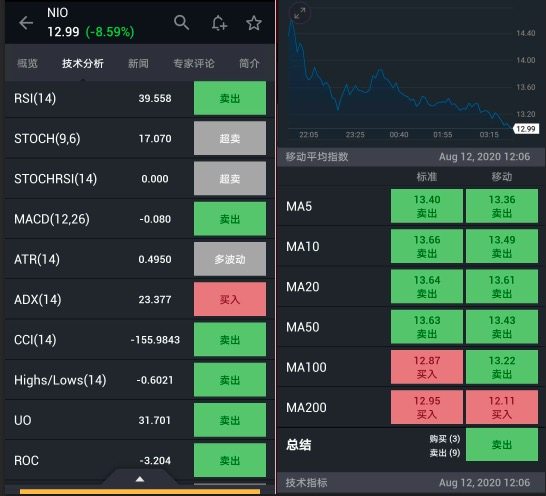Image resolution: width=546 pixels, height=496 pixels.
Task: Add NIO to favorites with star icon
Action: (254, 23)
